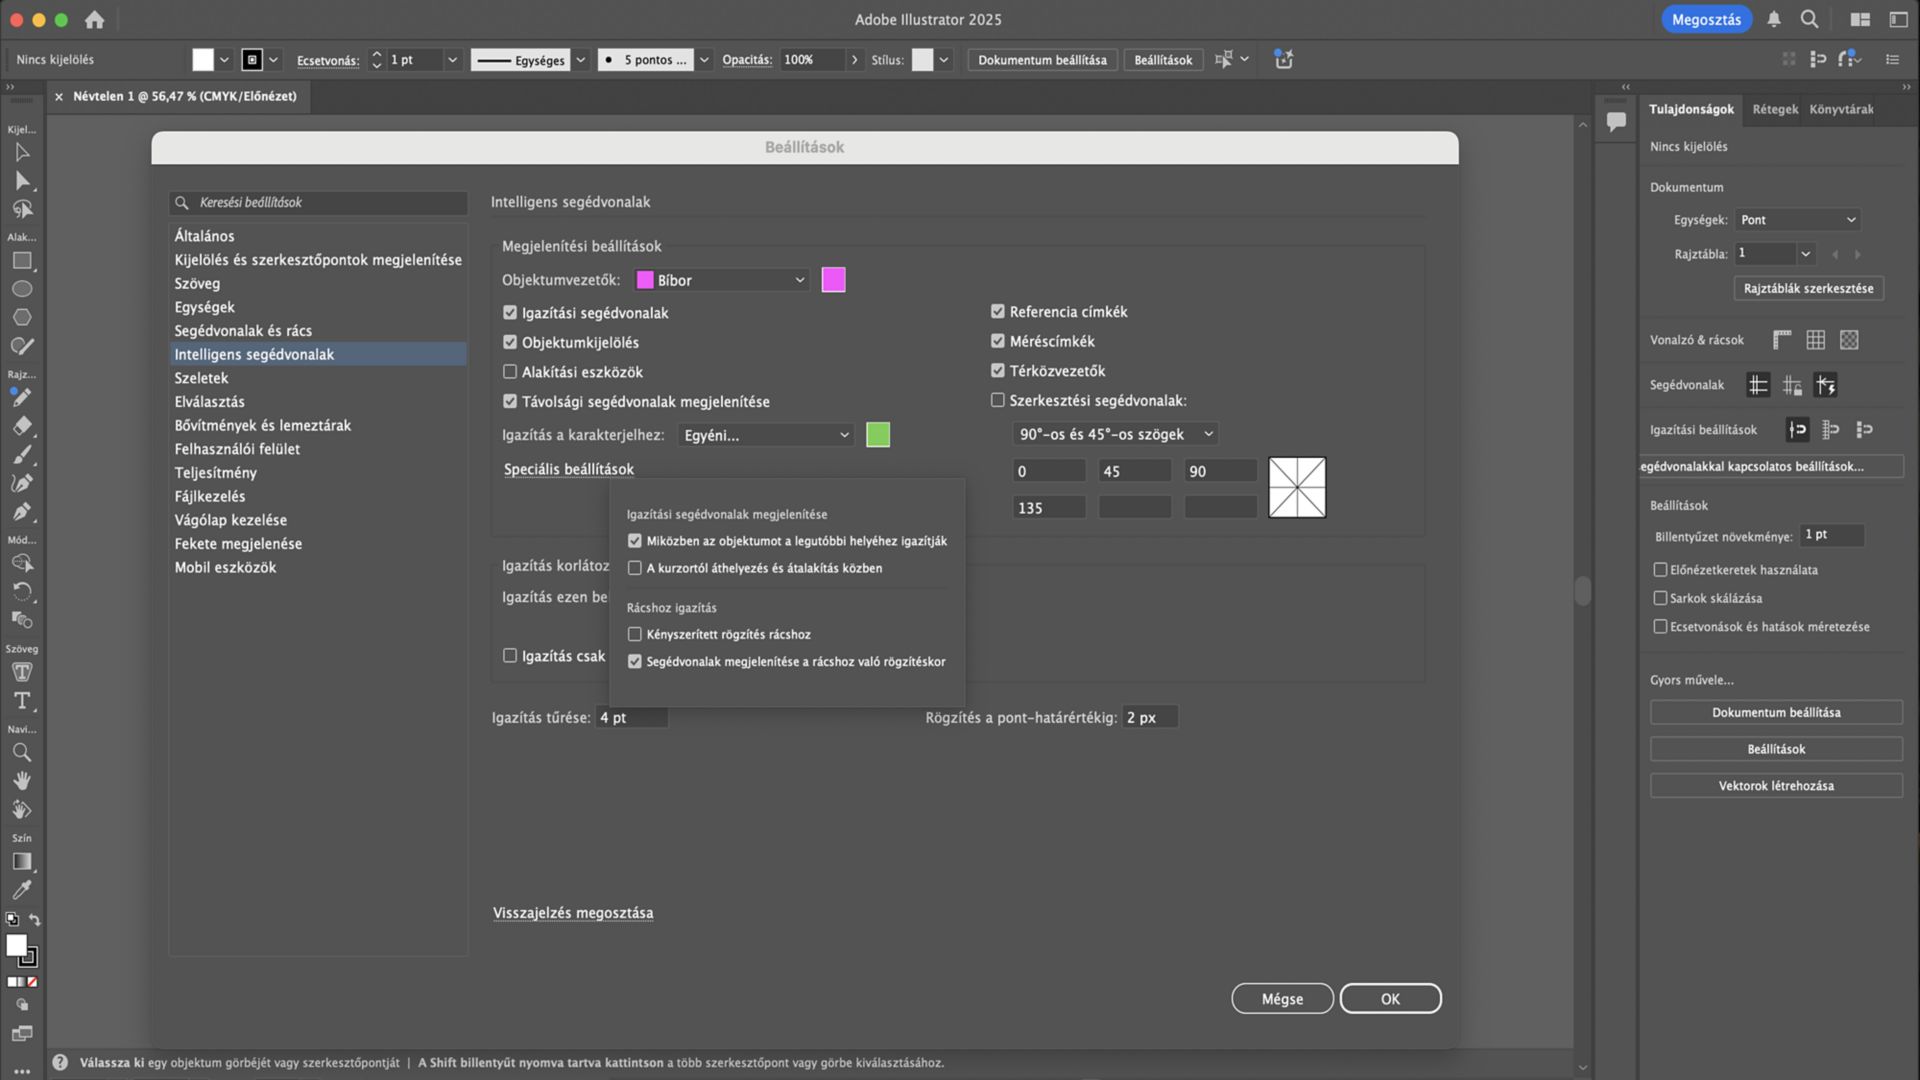Select the Ellipse tool
This screenshot has width=1920, height=1080.
tap(22, 289)
